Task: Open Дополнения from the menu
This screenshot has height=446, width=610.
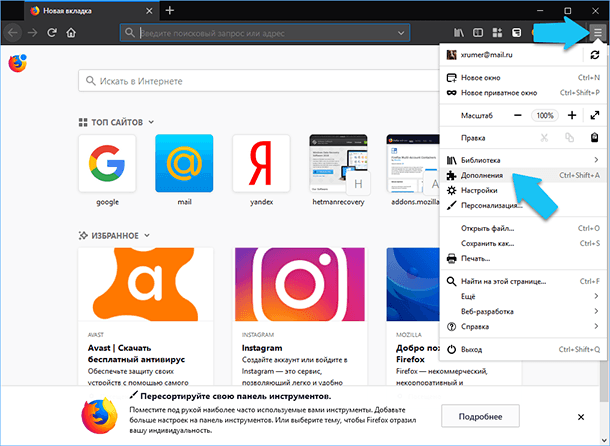Action: 523,175
